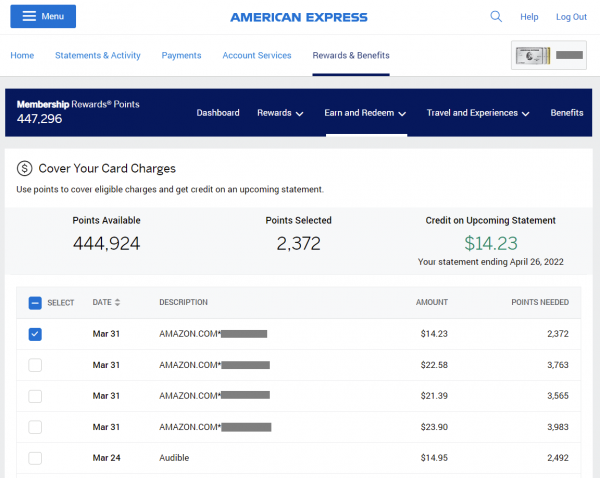Toggle the select-all checkbox in header
The width and height of the screenshot is (600, 478).
point(35,303)
